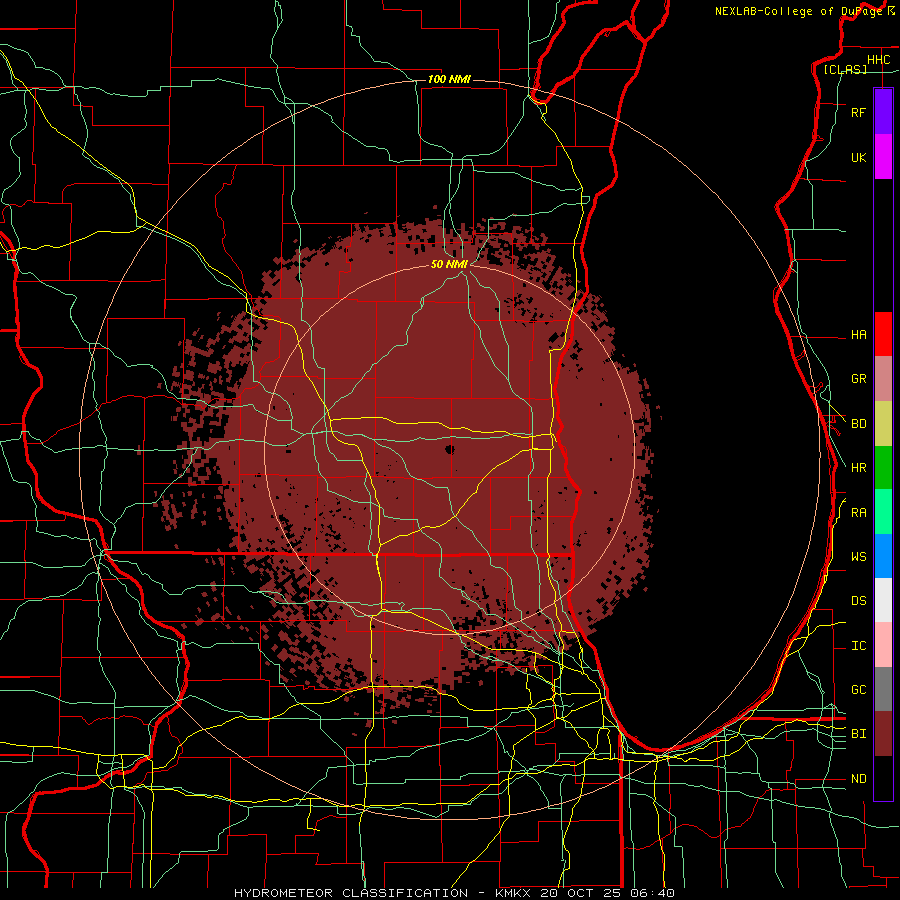Click the BI legend label
The width and height of the screenshot is (900, 900).
858,734
